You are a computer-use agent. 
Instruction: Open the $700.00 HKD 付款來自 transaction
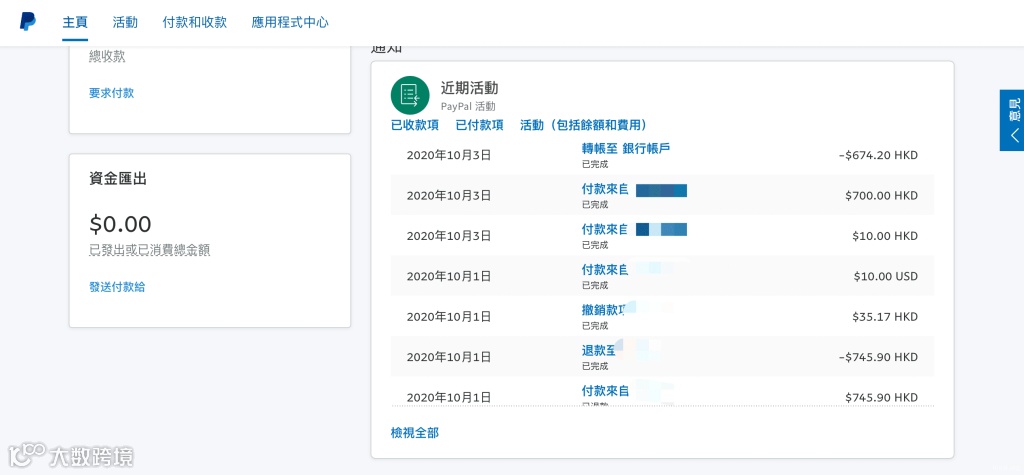(605, 189)
